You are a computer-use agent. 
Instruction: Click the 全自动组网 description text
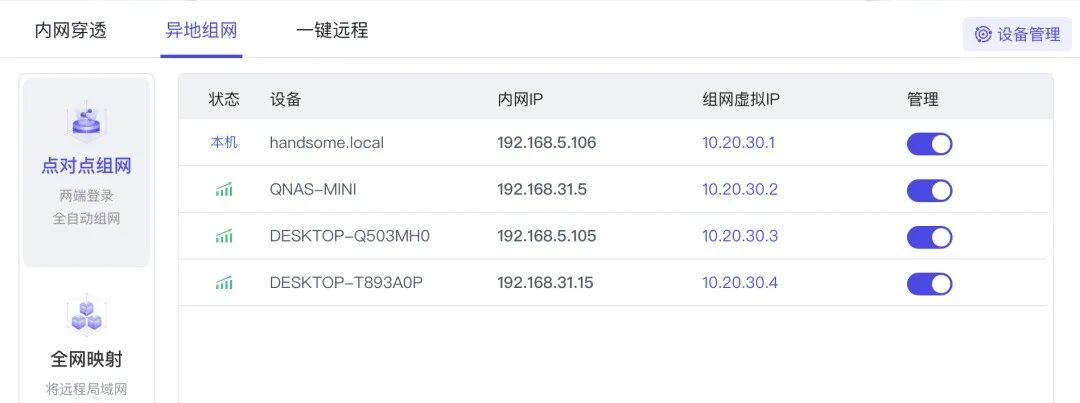click(86, 219)
